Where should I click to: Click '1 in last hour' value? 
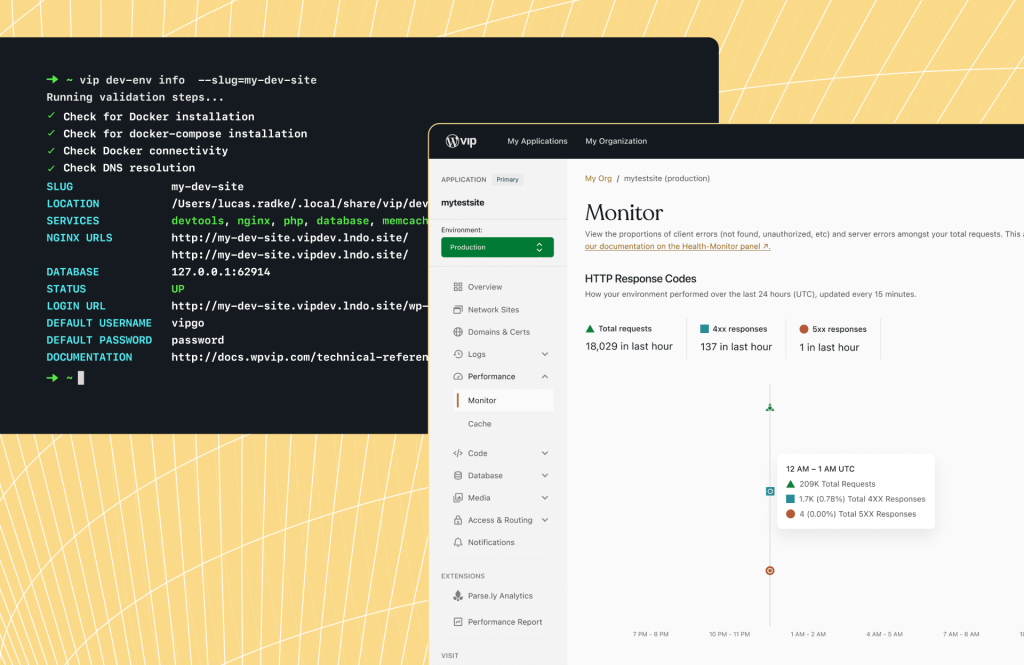pyautogui.click(x=829, y=348)
